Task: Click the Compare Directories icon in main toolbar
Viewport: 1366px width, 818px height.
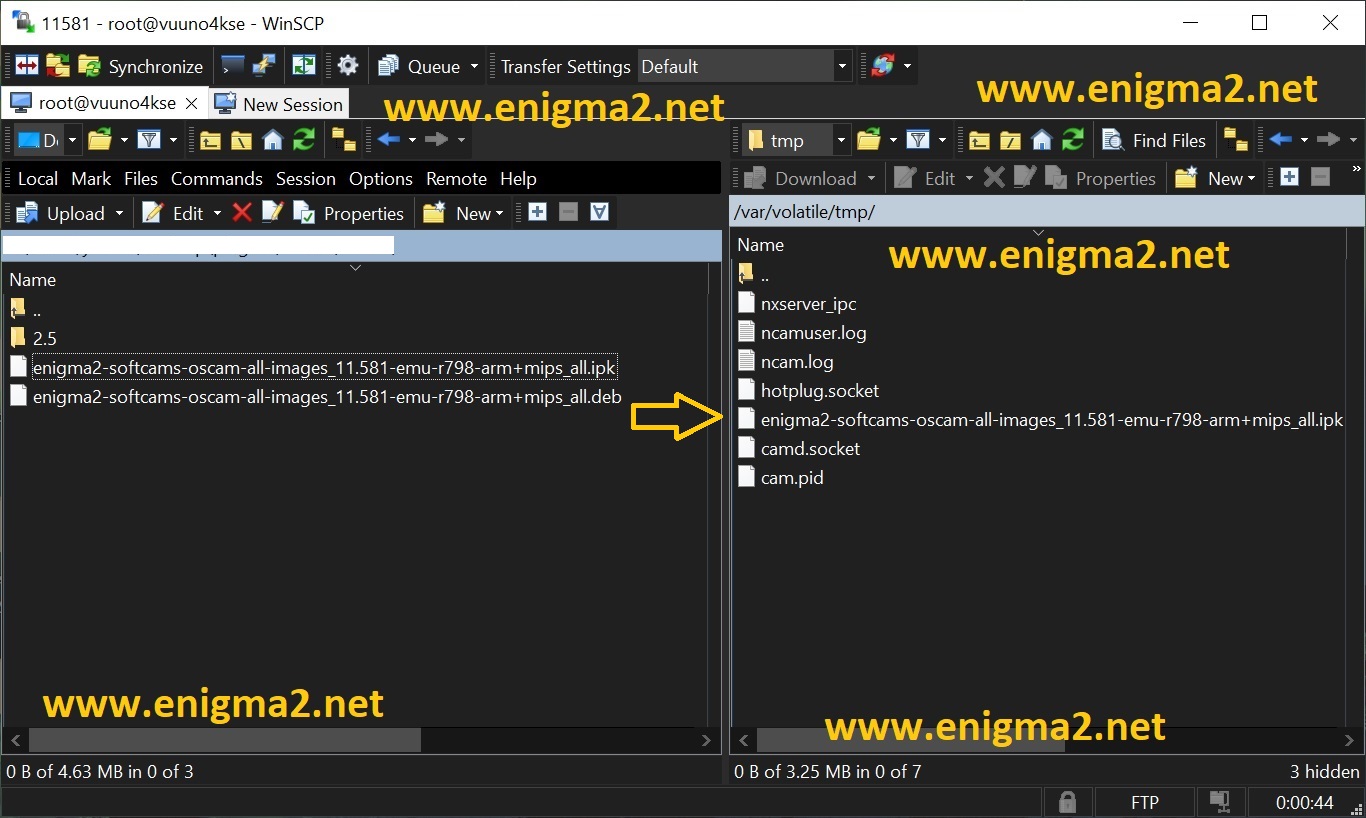Action: coord(26,67)
